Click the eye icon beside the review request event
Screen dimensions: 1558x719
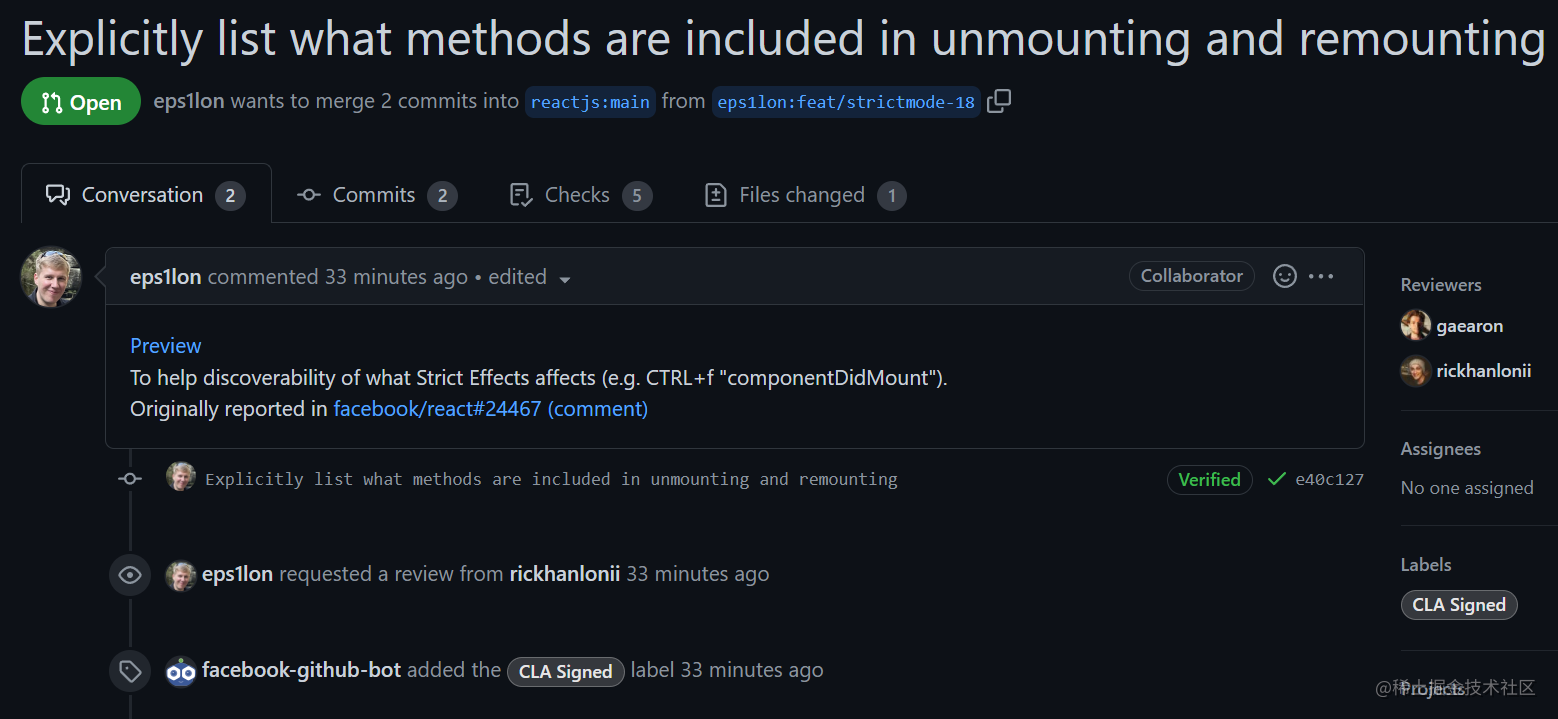pos(130,574)
